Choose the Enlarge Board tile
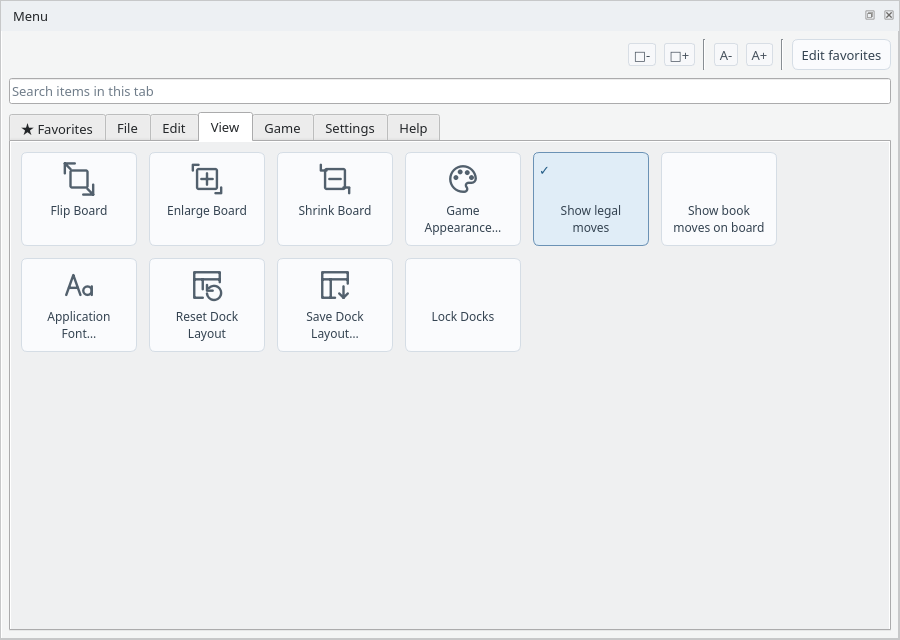Screen dimensions: 900x640 pos(207,199)
